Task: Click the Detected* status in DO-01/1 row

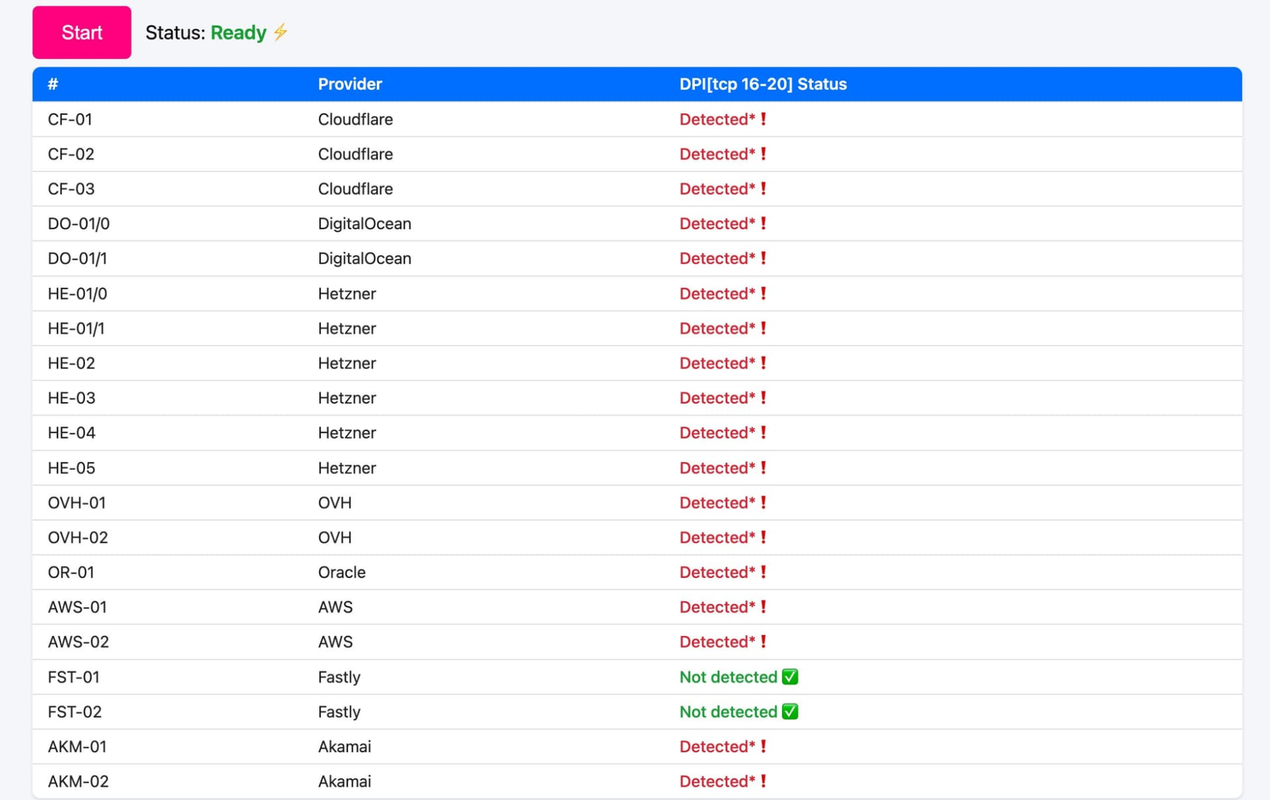Action: (717, 259)
